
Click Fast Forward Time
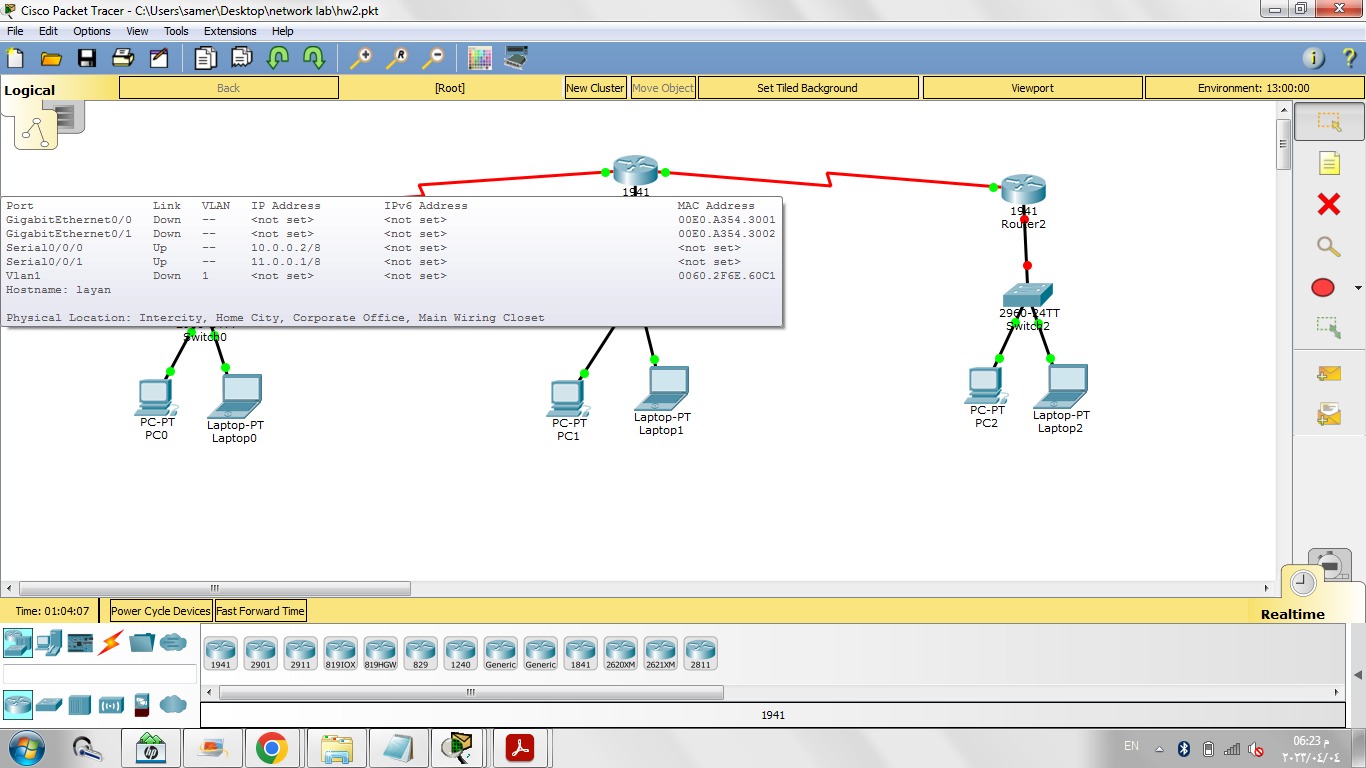(260, 611)
